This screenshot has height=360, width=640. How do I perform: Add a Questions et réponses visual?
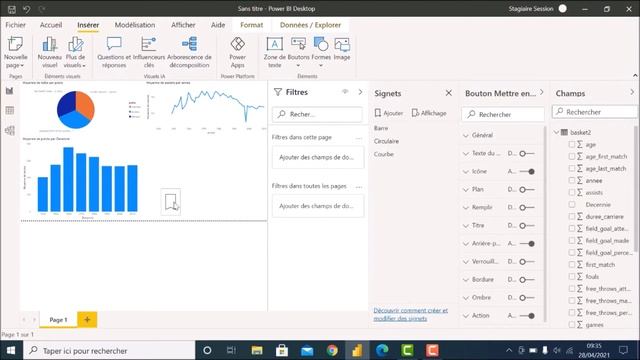tap(114, 52)
